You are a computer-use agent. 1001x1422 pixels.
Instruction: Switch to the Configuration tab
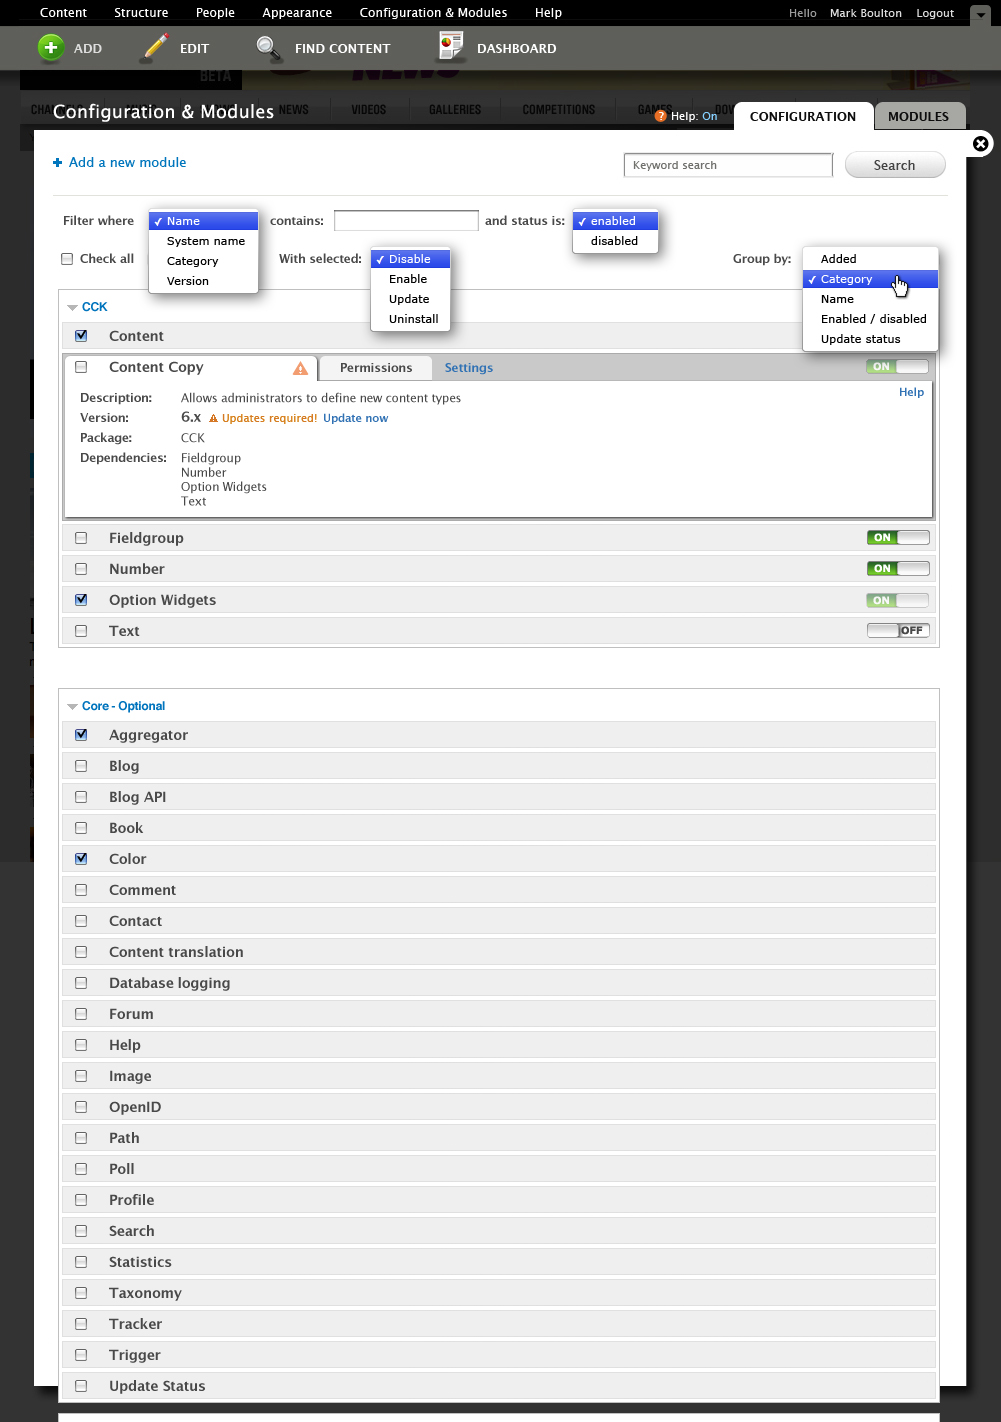pyautogui.click(x=803, y=116)
